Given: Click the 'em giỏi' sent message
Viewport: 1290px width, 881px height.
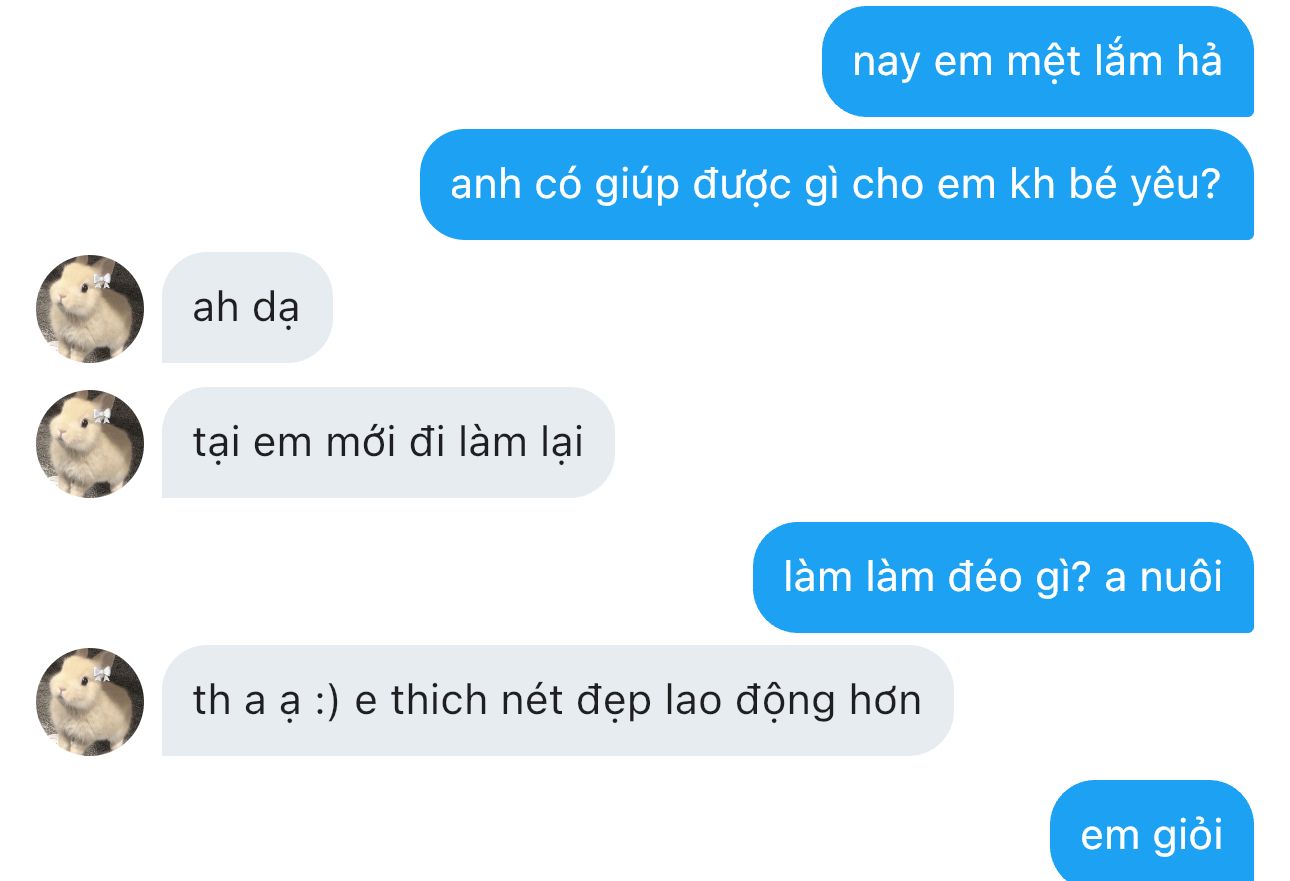Looking at the screenshot, I should coord(1151,832).
